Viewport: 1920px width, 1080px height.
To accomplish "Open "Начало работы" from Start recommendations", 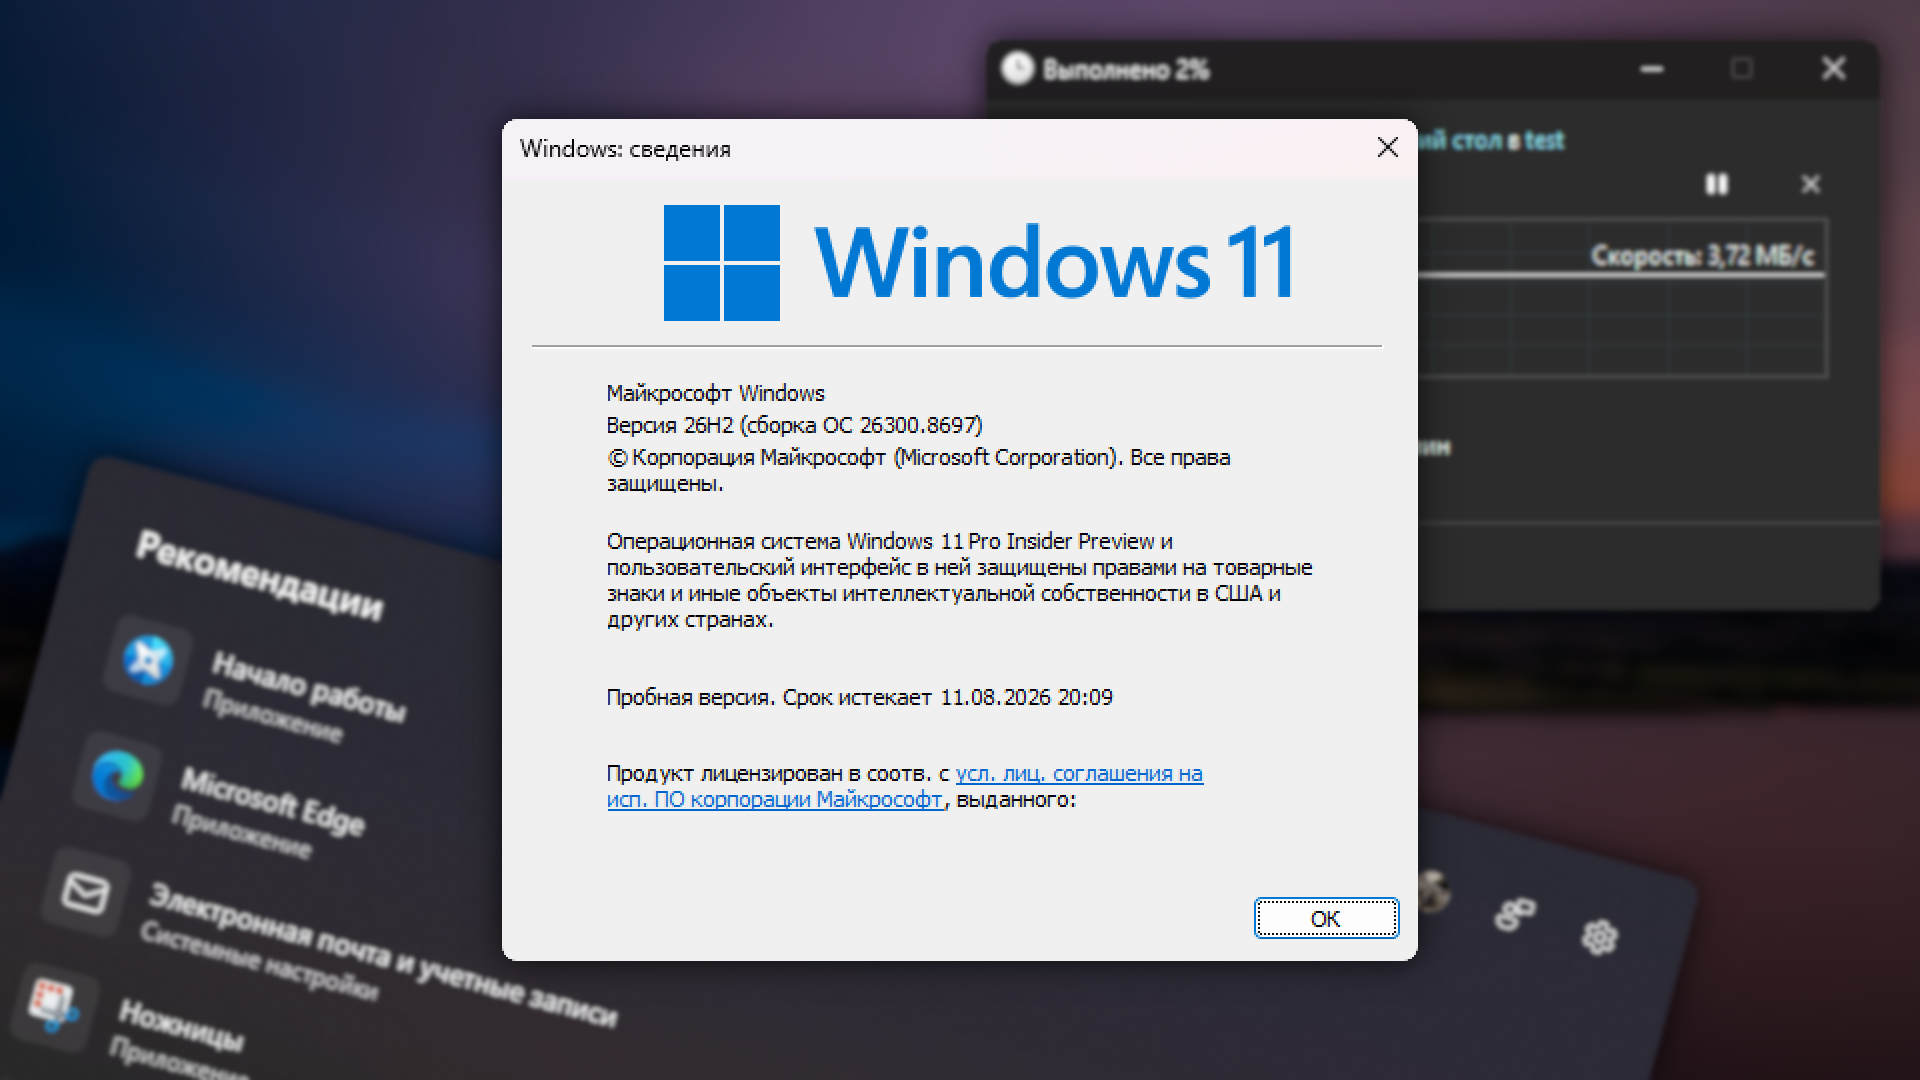I will [x=258, y=684].
